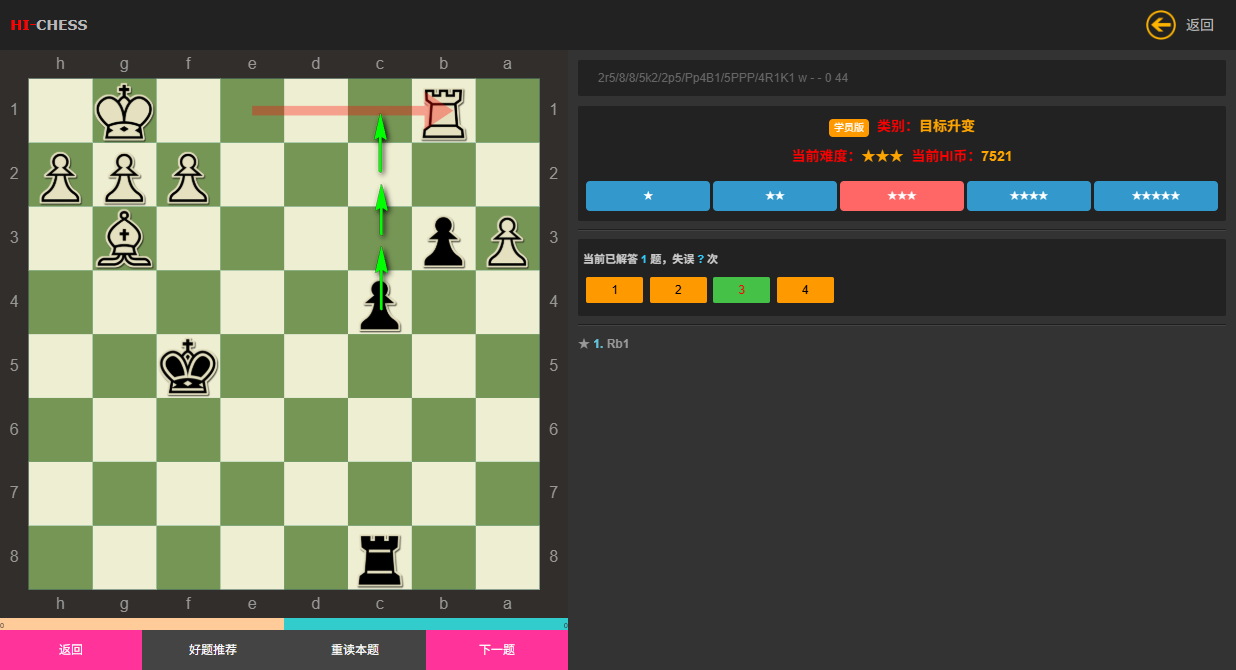The width and height of the screenshot is (1236, 670).
Task: Click the progress bar under the board
Action: coord(284,624)
